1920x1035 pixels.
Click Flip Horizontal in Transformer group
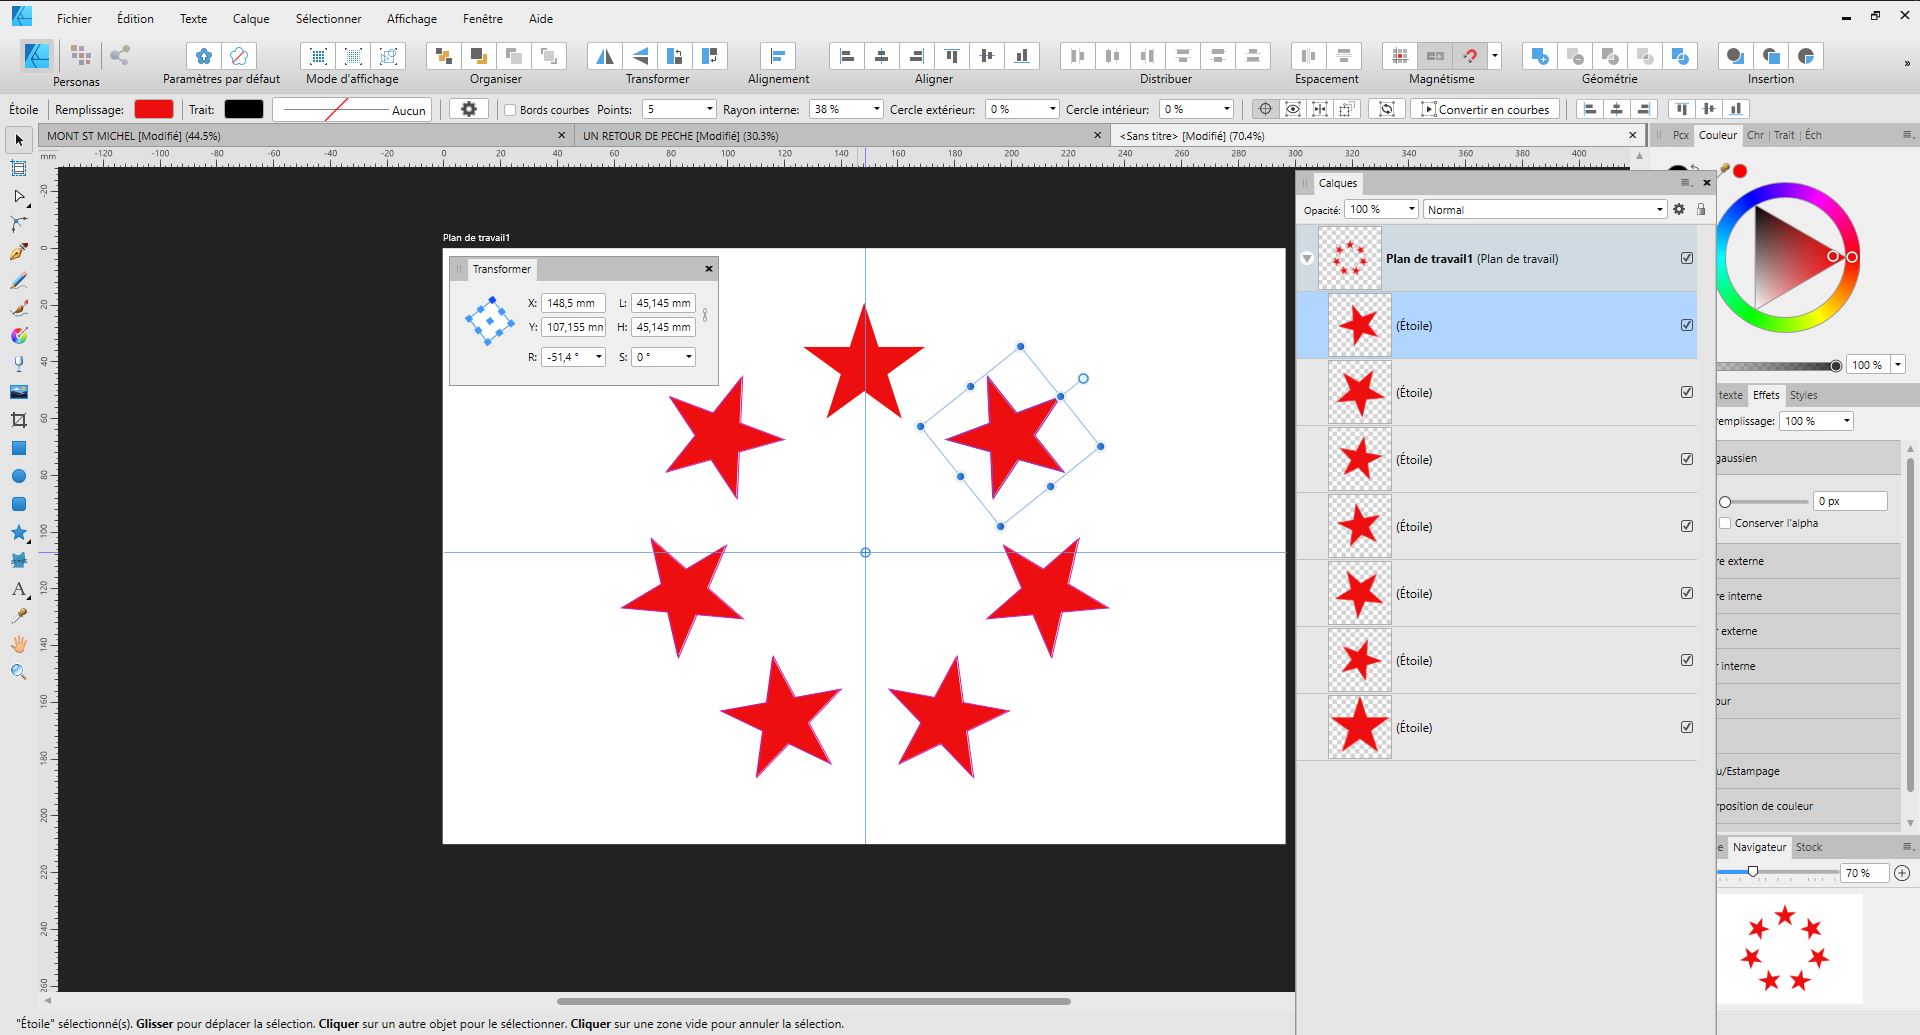click(x=605, y=56)
